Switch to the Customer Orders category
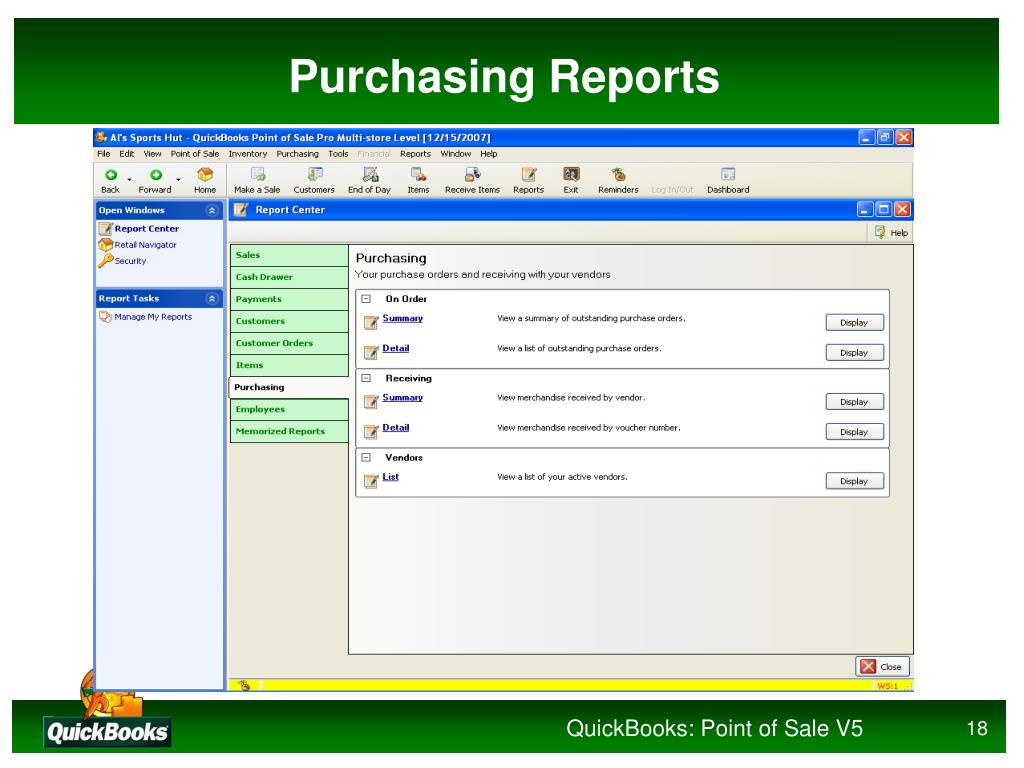This screenshot has height=768, width=1024. 289,343
